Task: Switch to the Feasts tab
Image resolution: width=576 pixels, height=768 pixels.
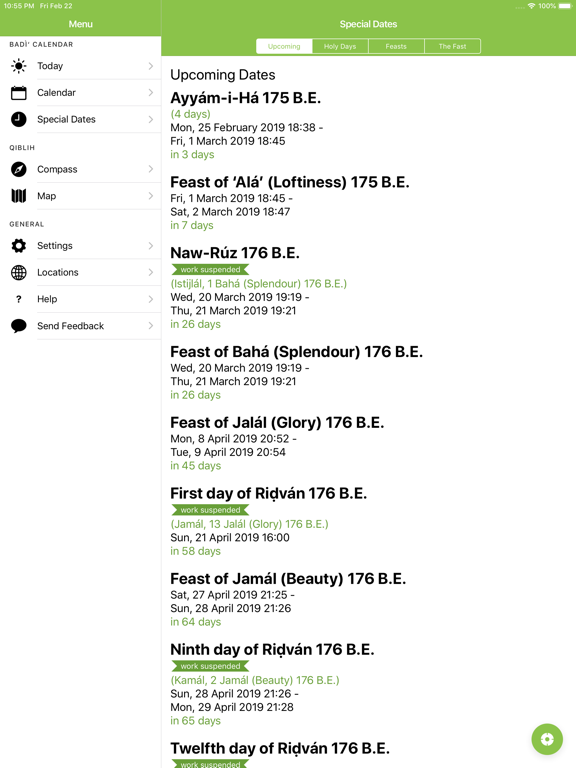Action: (396, 46)
